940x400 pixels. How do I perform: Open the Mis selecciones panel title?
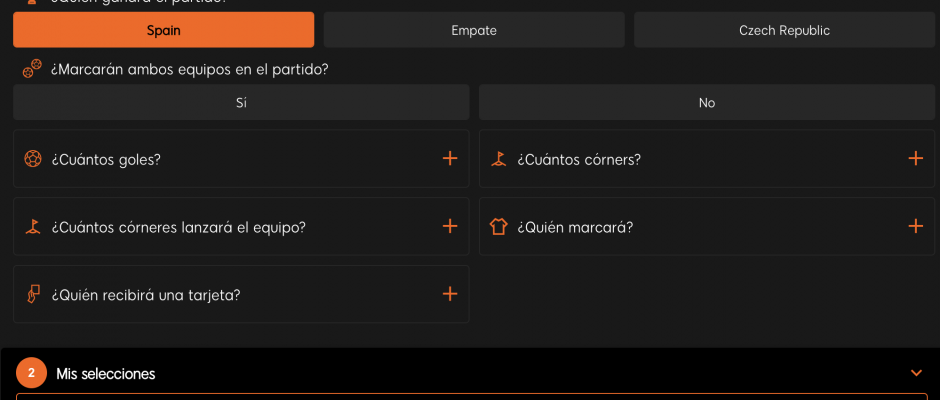(x=106, y=374)
